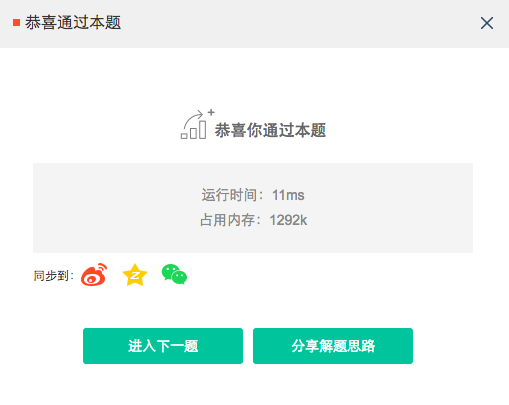Click the plus sign above chart icon
509x405 pixels.
click(x=211, y=112)
